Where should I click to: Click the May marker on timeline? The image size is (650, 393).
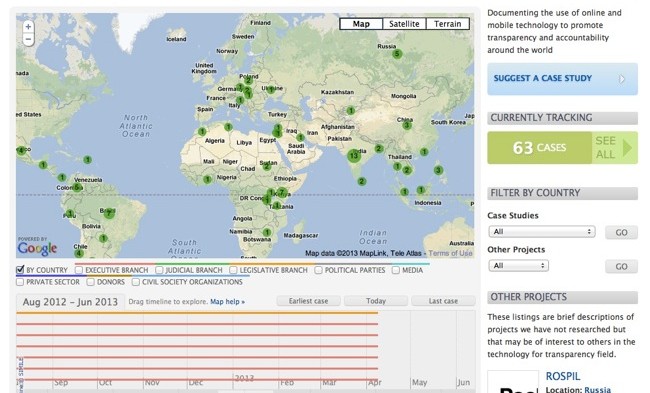[x=420, y=382]
